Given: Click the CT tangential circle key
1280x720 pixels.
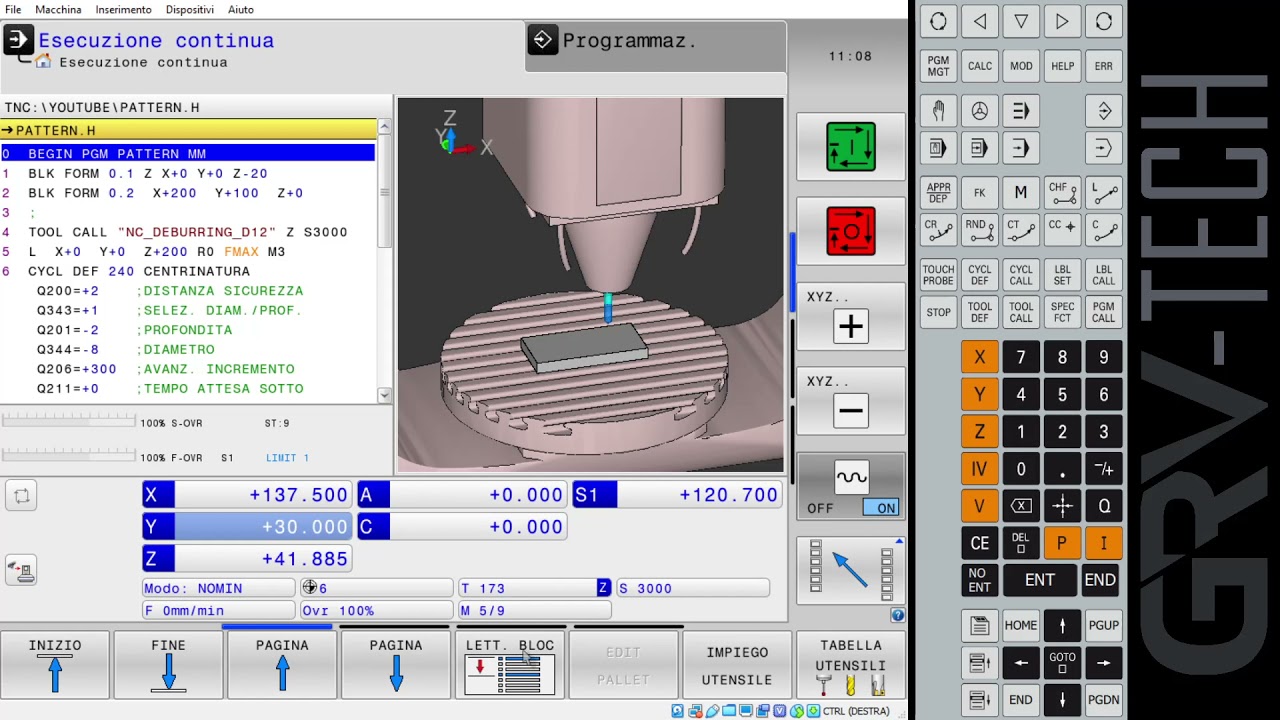Looking at the screenshot, I should (1021, 231).
